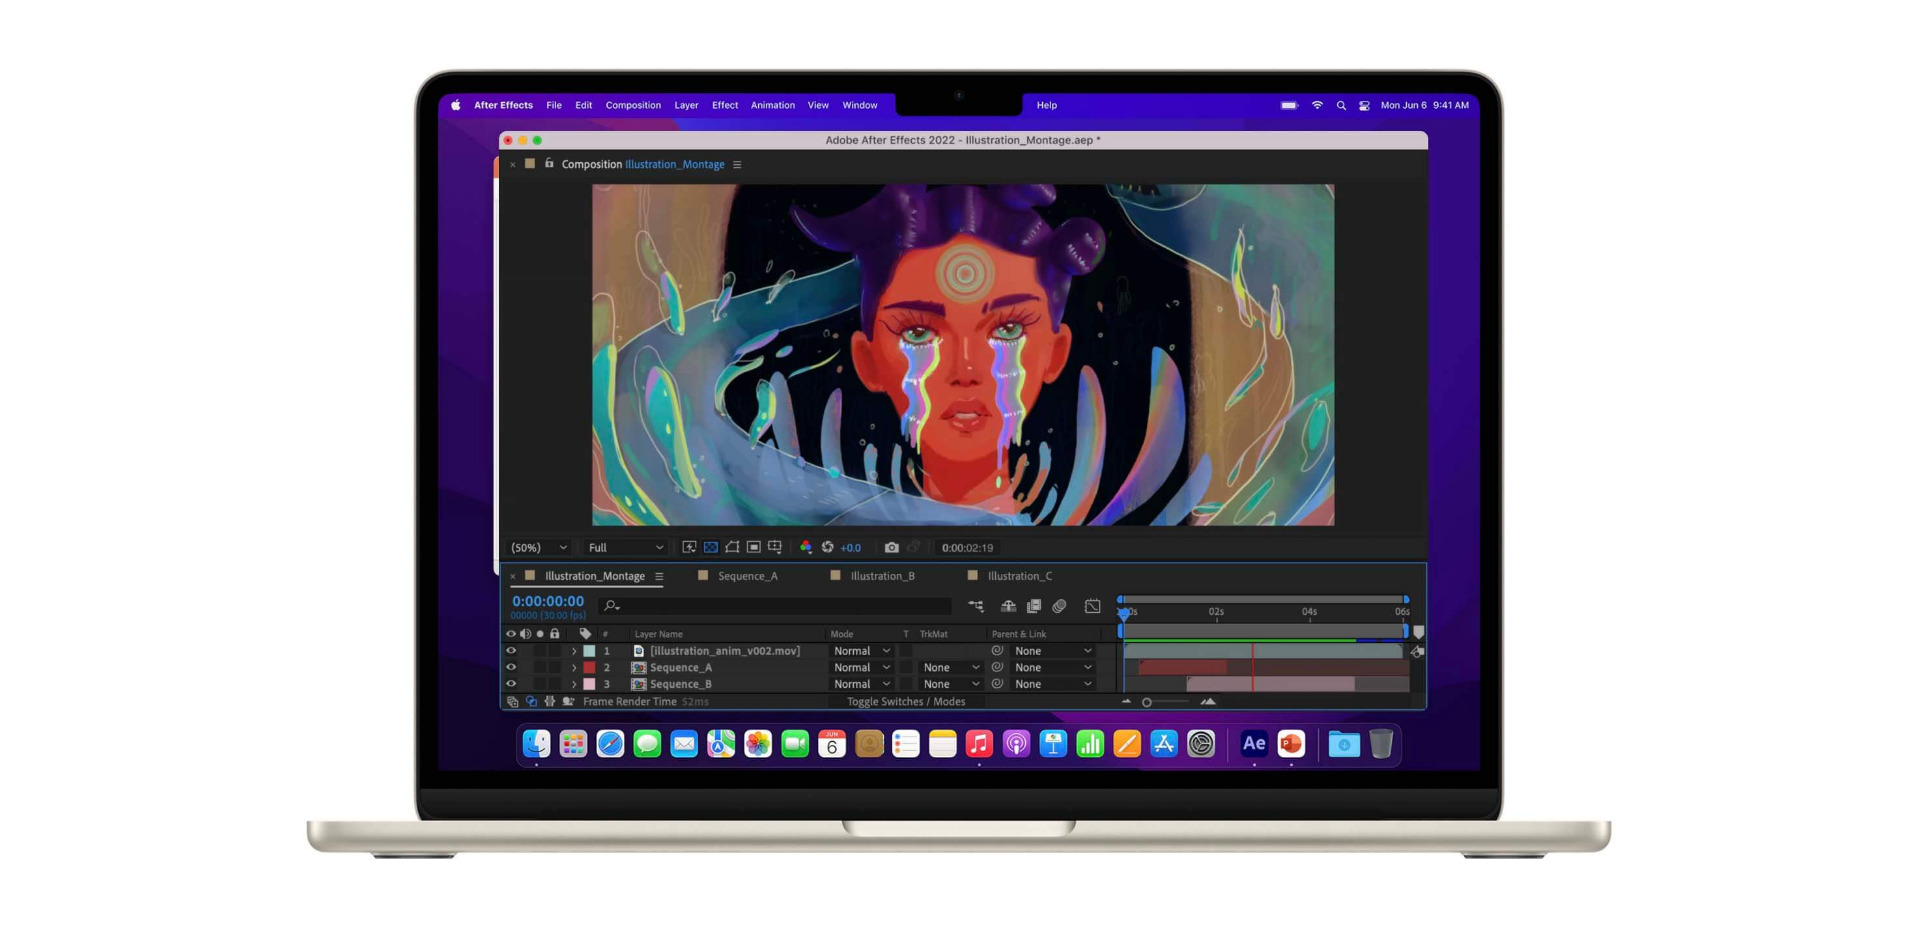Expand the Sequence_A layer properties
This screenshot has height=946, width=1920.
574,668
